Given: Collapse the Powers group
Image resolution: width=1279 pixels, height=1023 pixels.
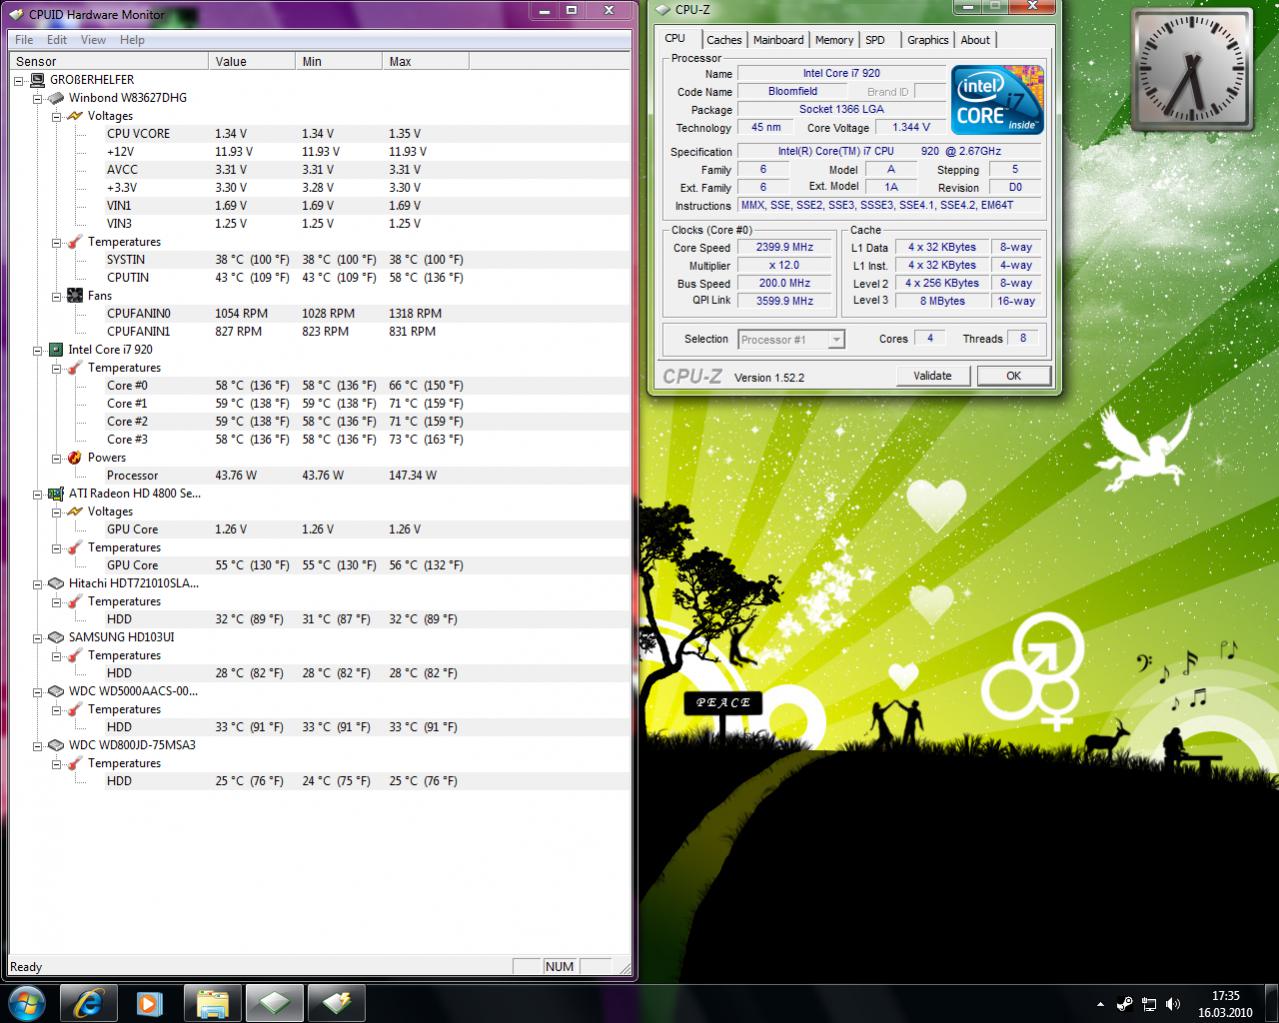Looking at the screenshot, I should (57, 458).
